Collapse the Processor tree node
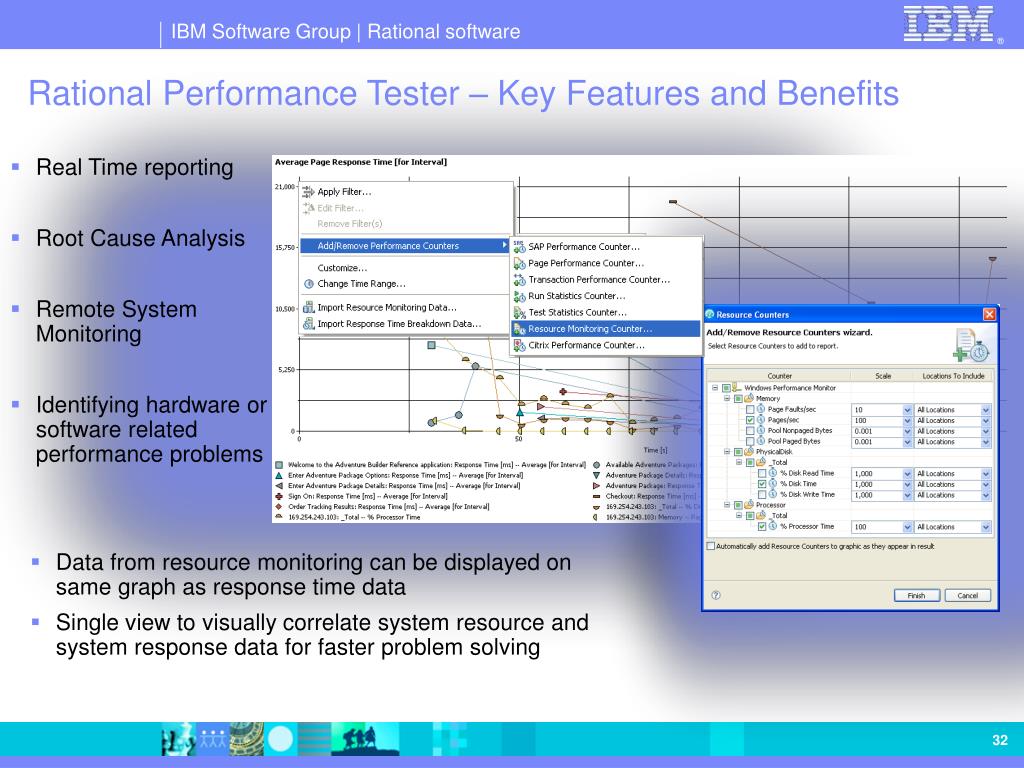The width and height of the screenshot is (1024, 768). pos(727,505)
